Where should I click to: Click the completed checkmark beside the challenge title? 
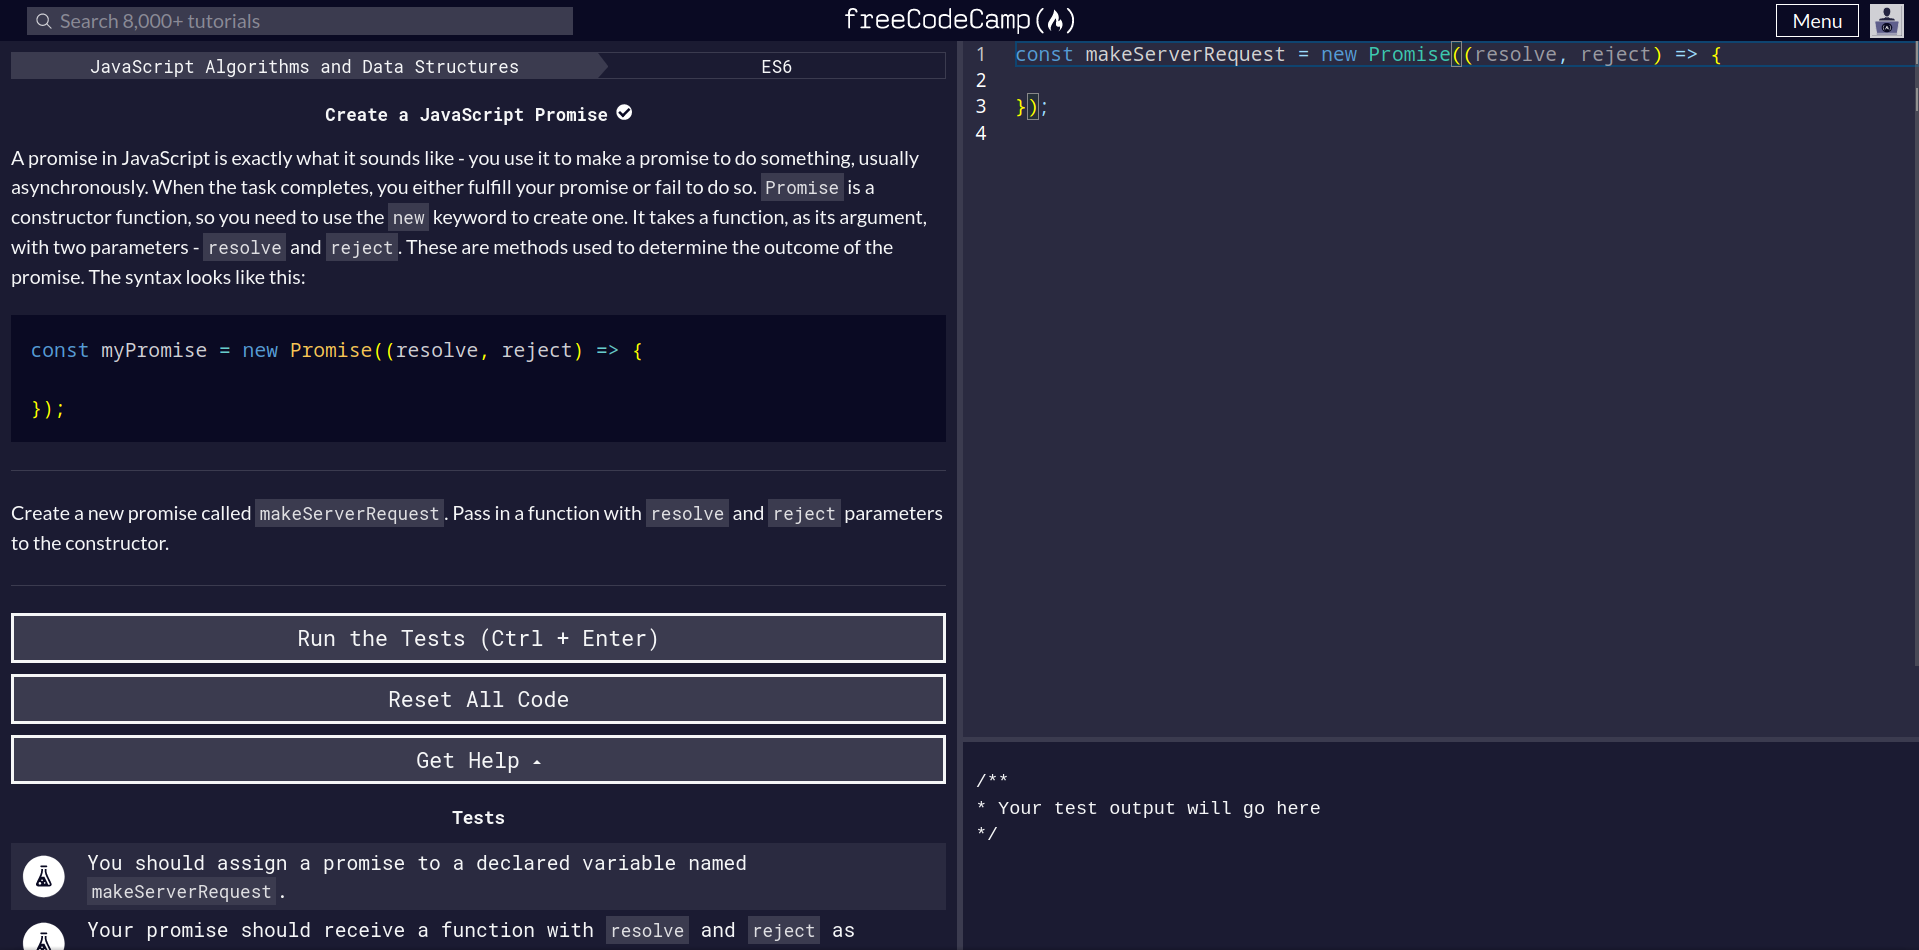click(x=624, y=113)
